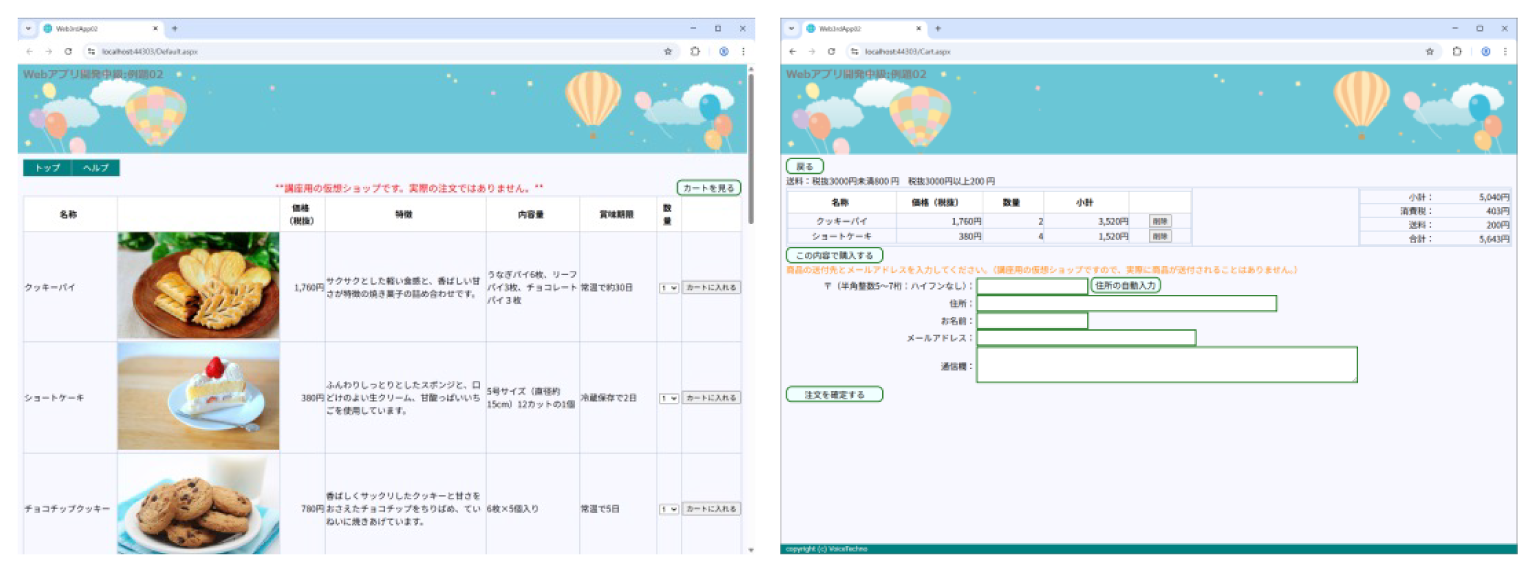Reload the Default.aspx product page
Image resolution: width=1536 pixels, height=572 pixels.
pyautogui.click(x=68, y=51)
